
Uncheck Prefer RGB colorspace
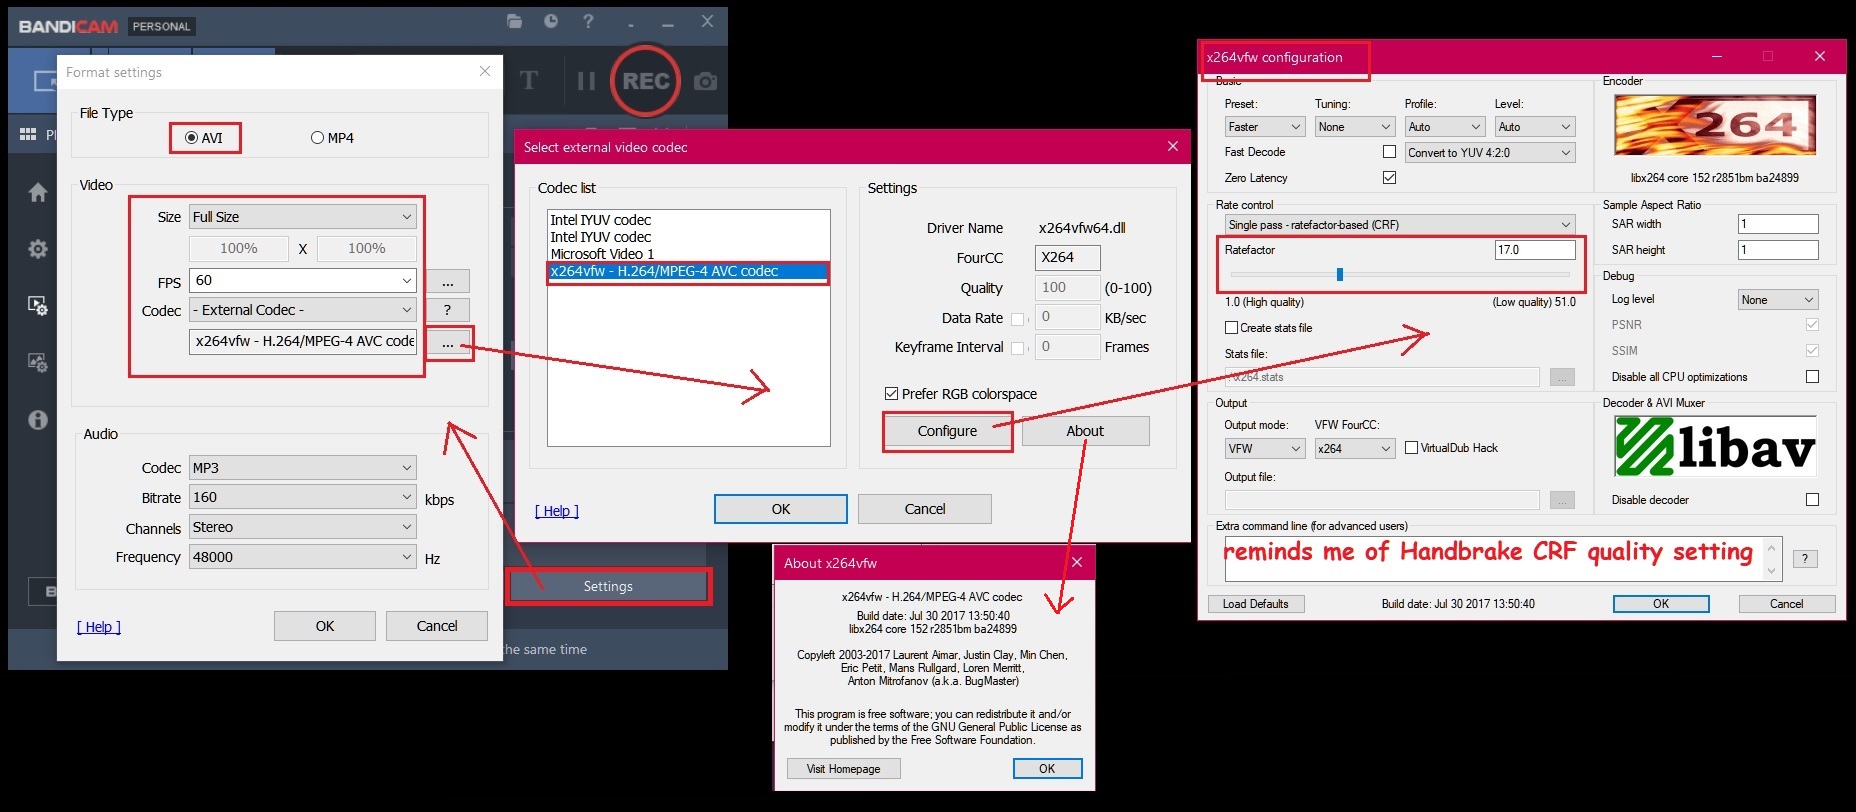pyautogui.click(x=891, y=394)
